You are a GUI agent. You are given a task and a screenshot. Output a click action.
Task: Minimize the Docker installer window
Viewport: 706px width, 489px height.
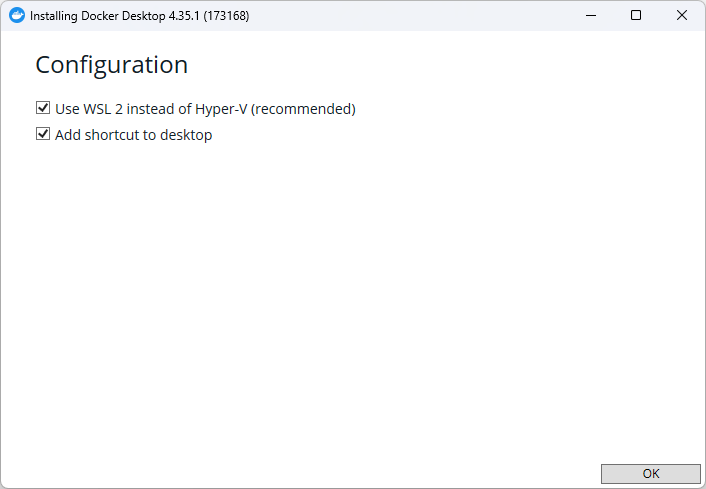click(x=591, y=15)
